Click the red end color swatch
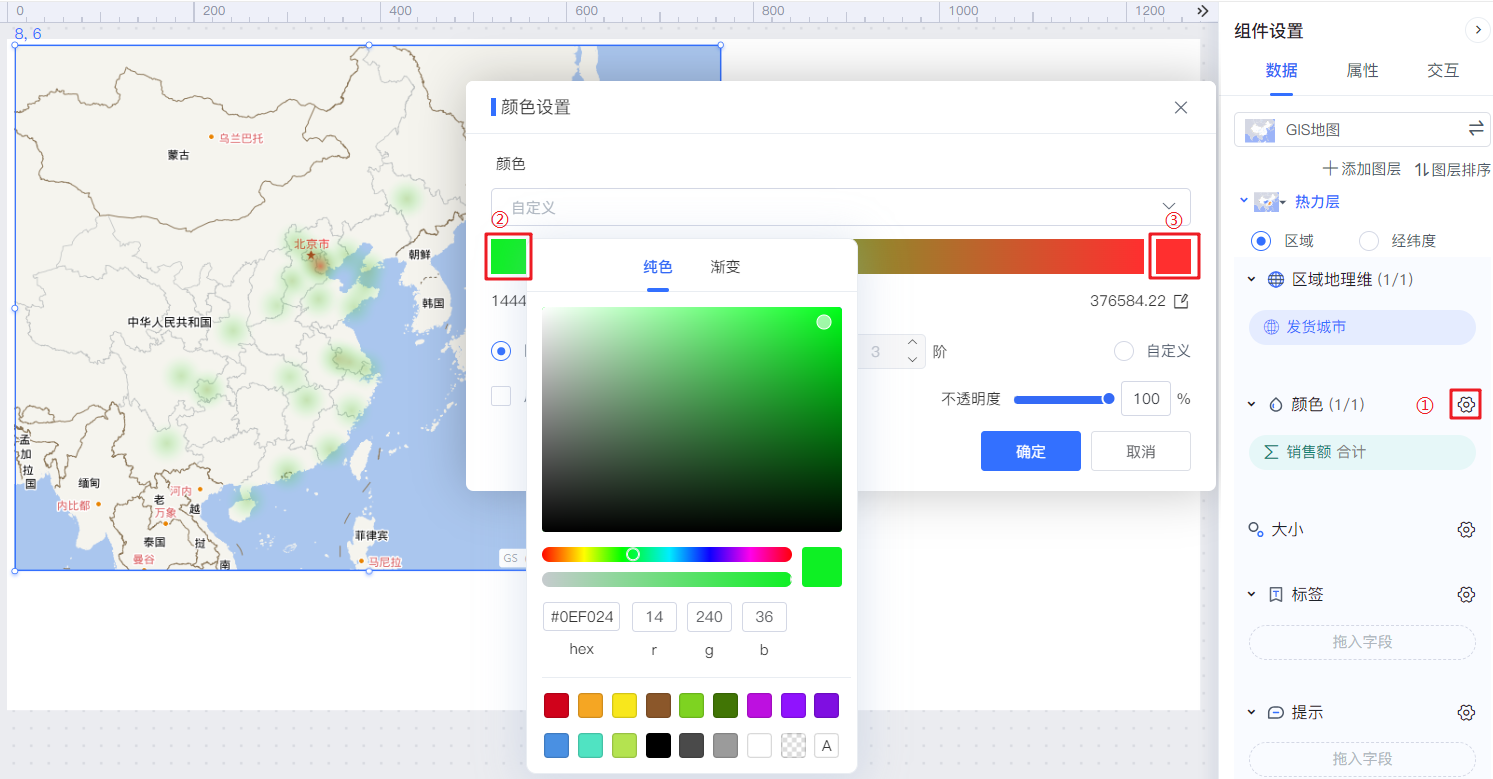Screen dimensions: 1493x779 tap(1173, 257)
